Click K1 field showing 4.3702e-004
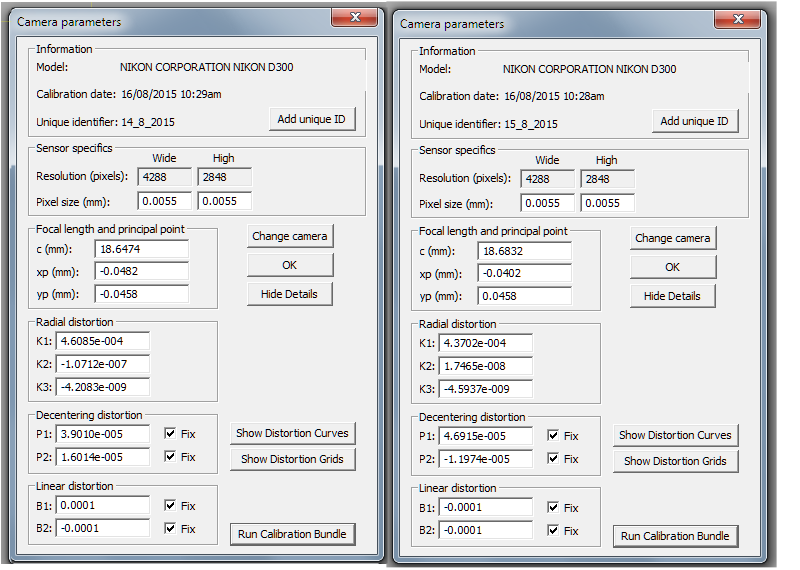The height and width of the screenshot is (570, 800). [x=486, y=343]
